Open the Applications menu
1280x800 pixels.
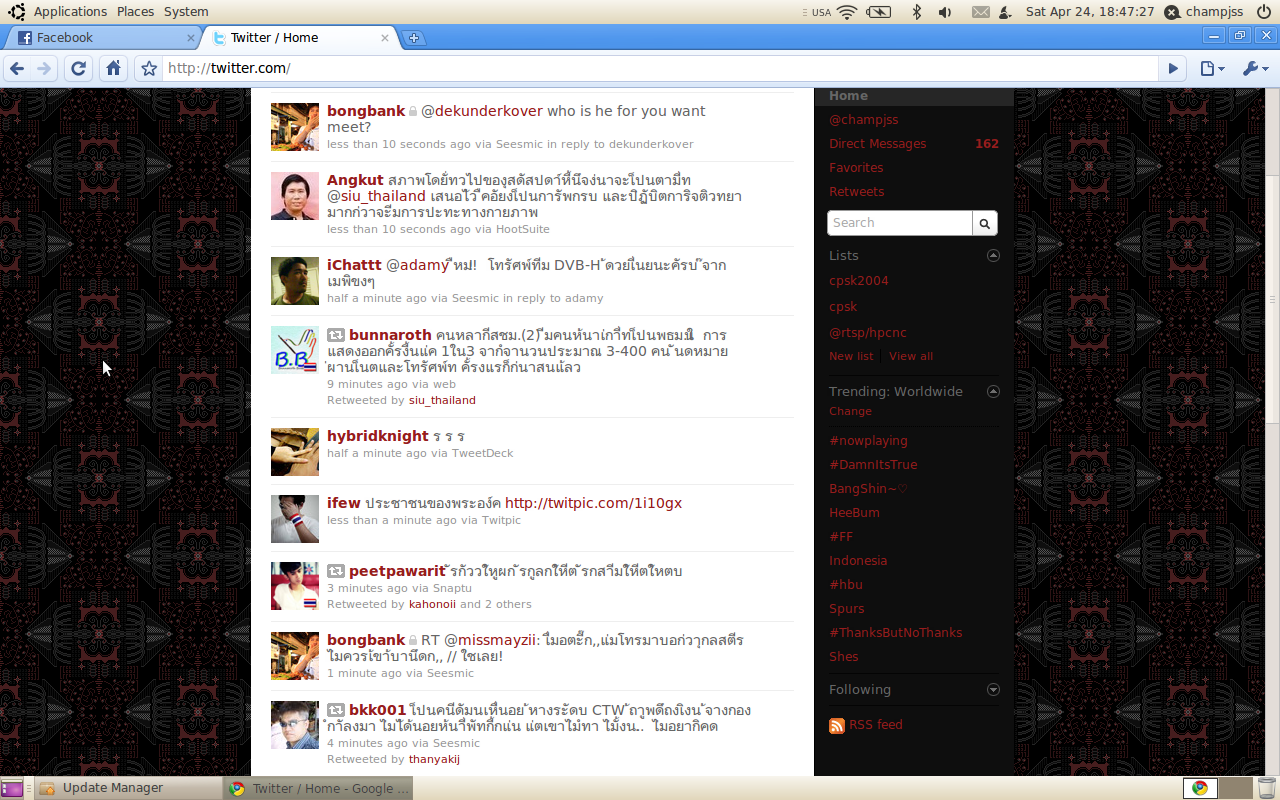[x=70, y=12]
